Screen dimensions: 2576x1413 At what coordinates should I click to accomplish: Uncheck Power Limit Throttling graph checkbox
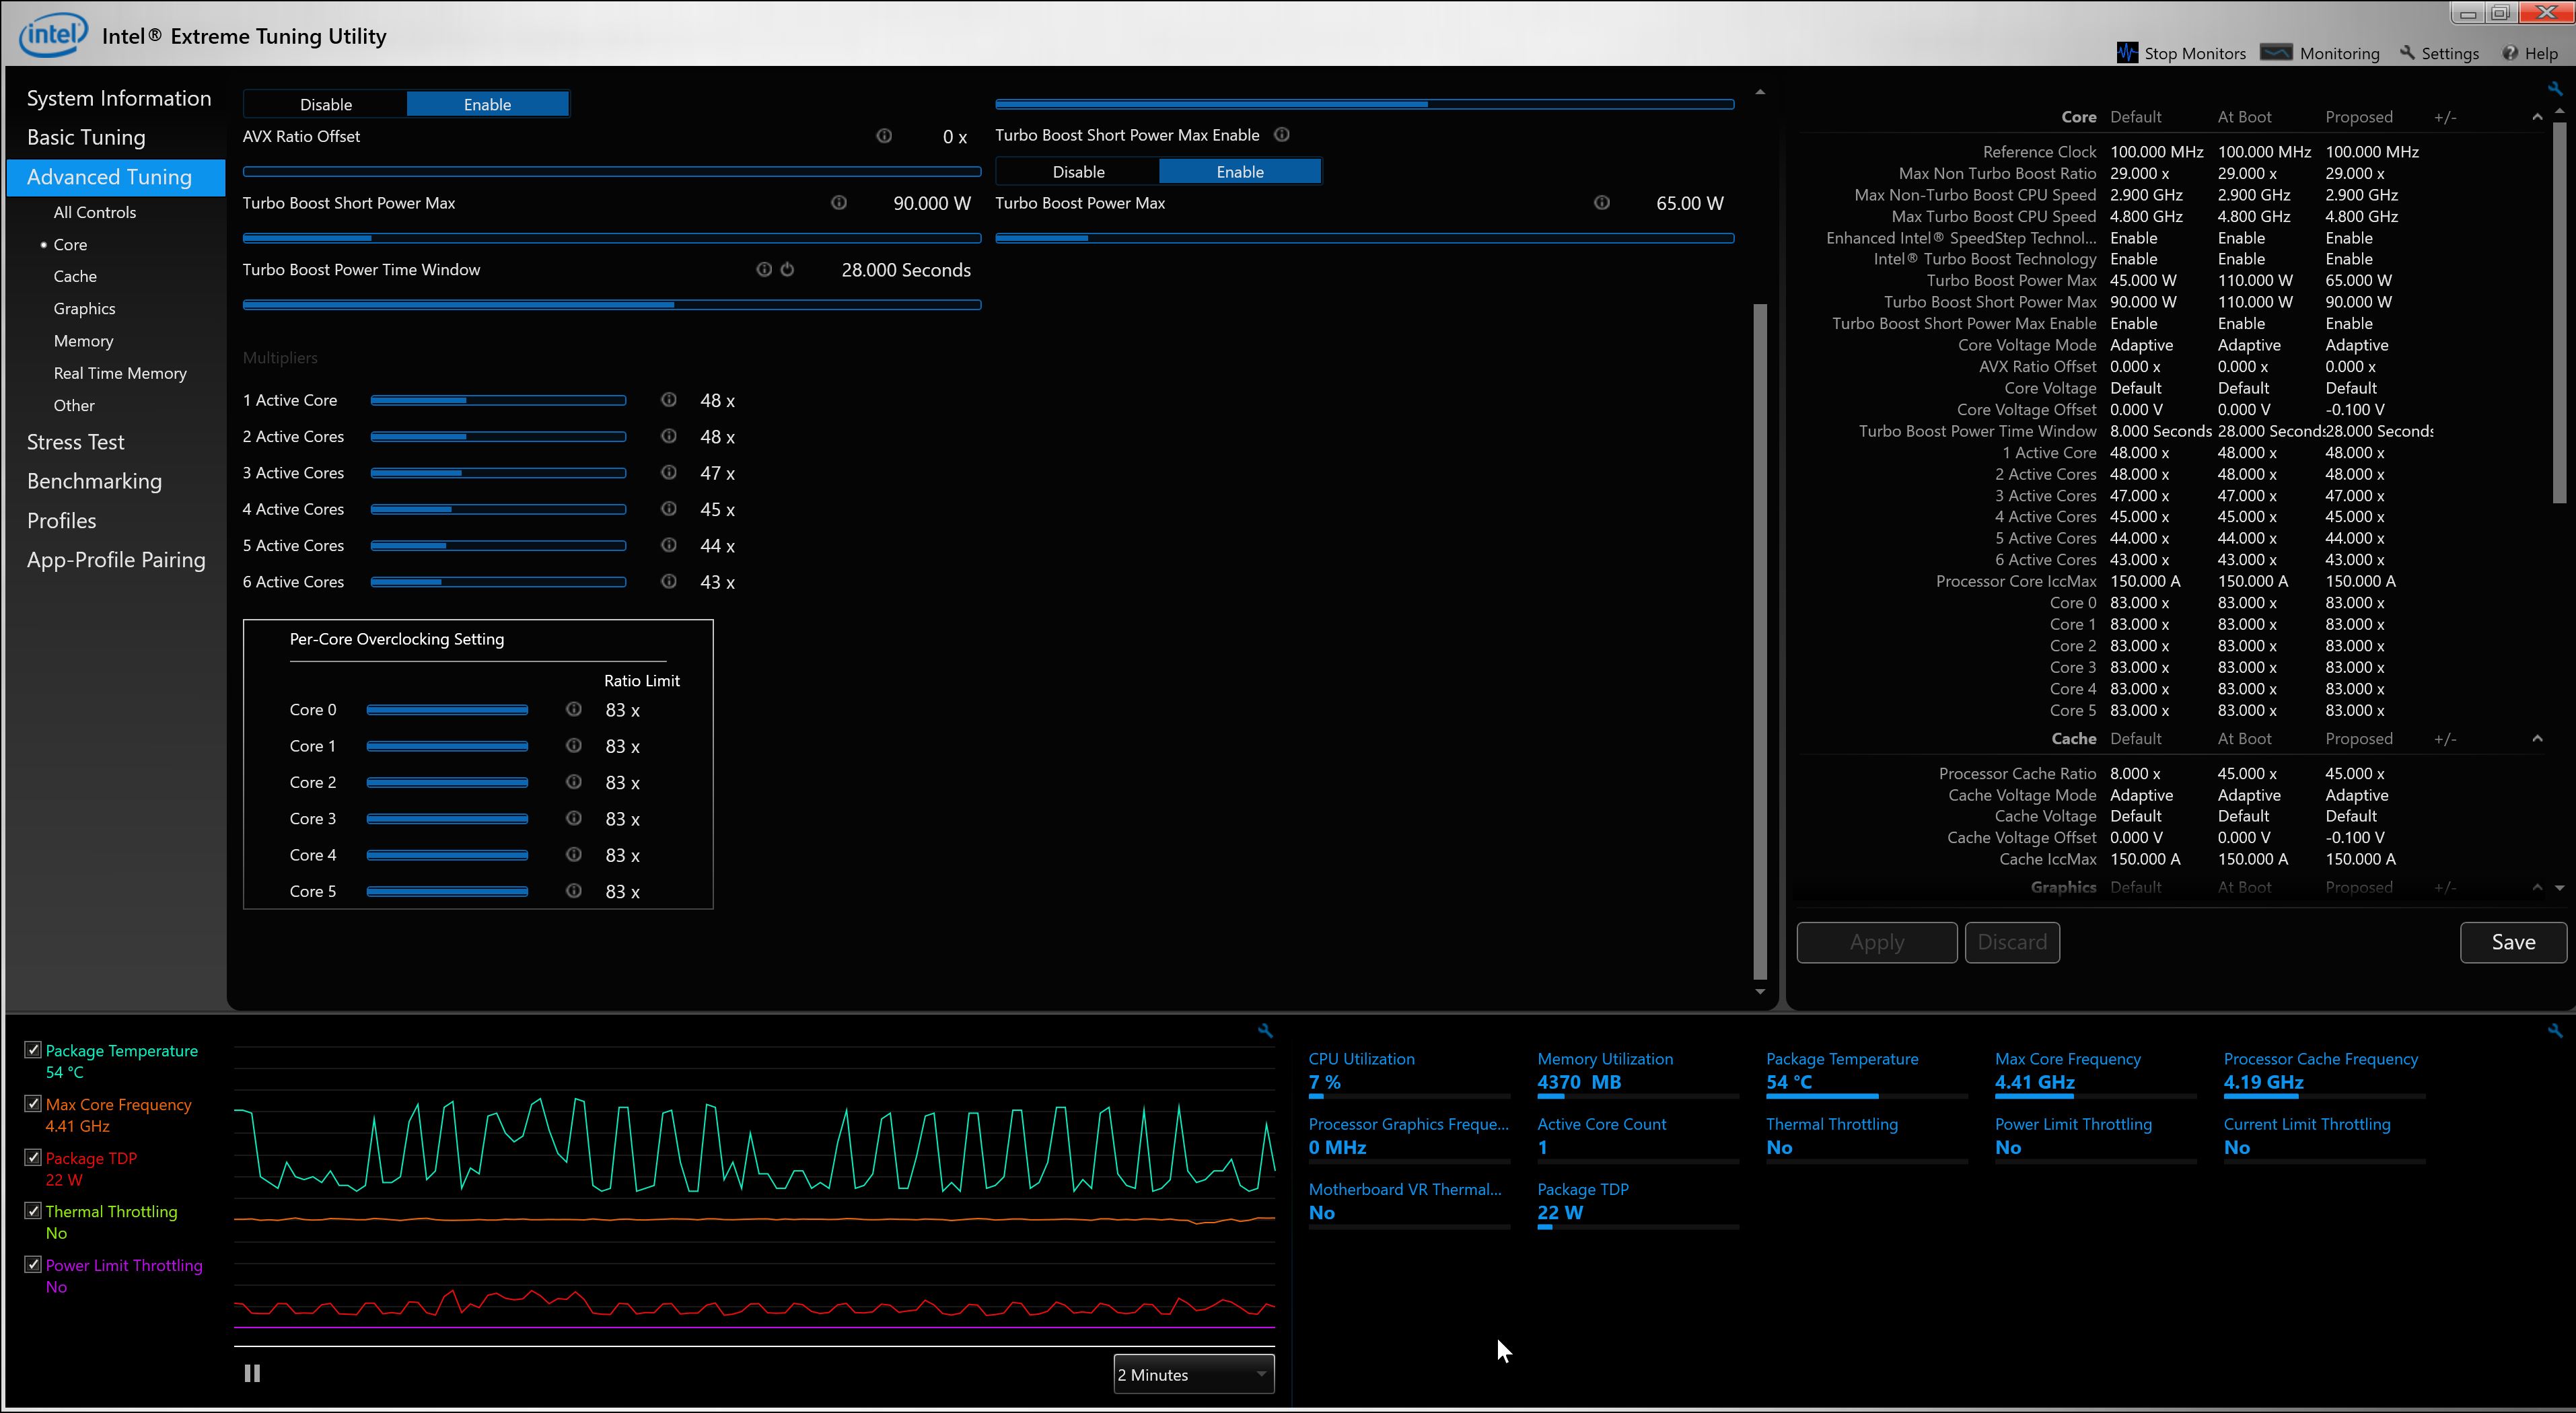coord(33,1264)
